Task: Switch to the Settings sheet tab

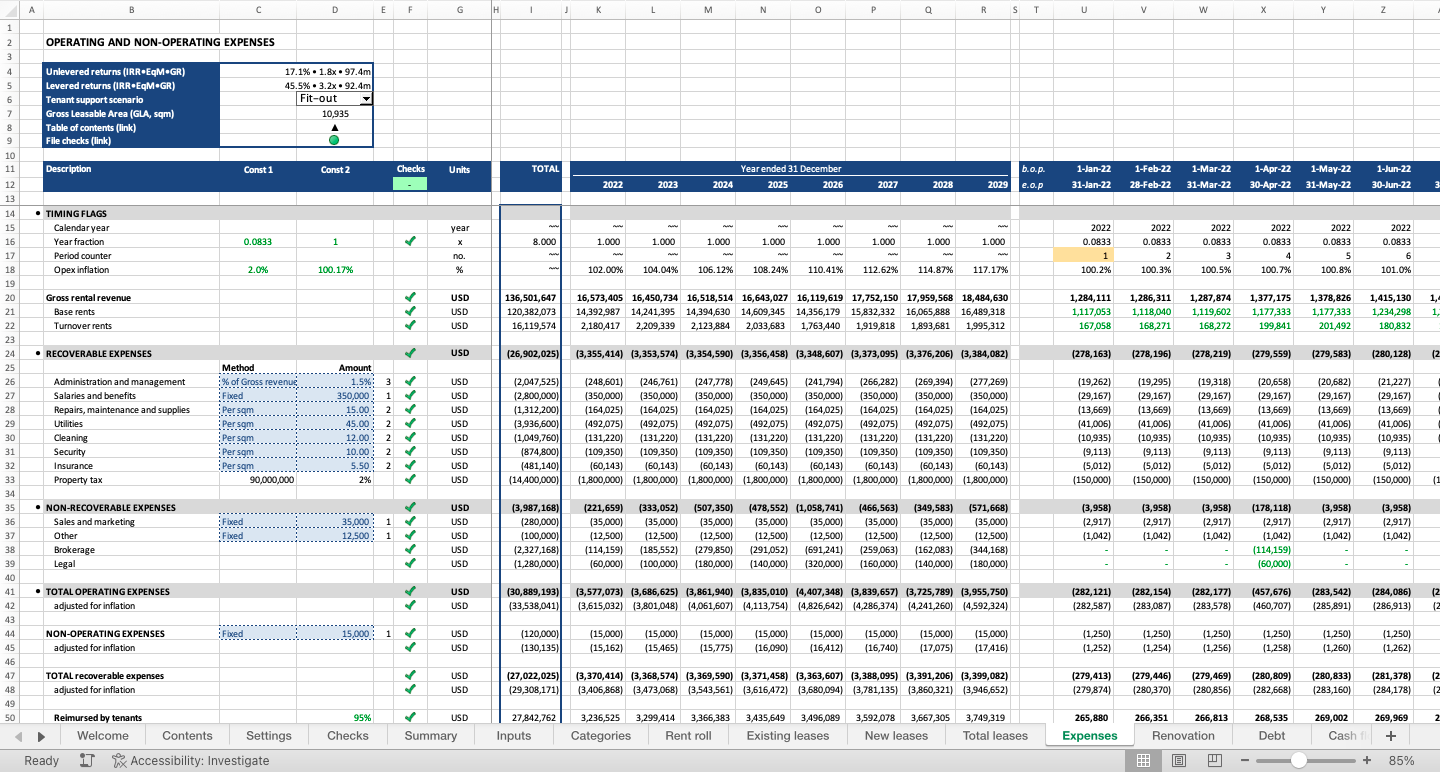Action: 269,736
